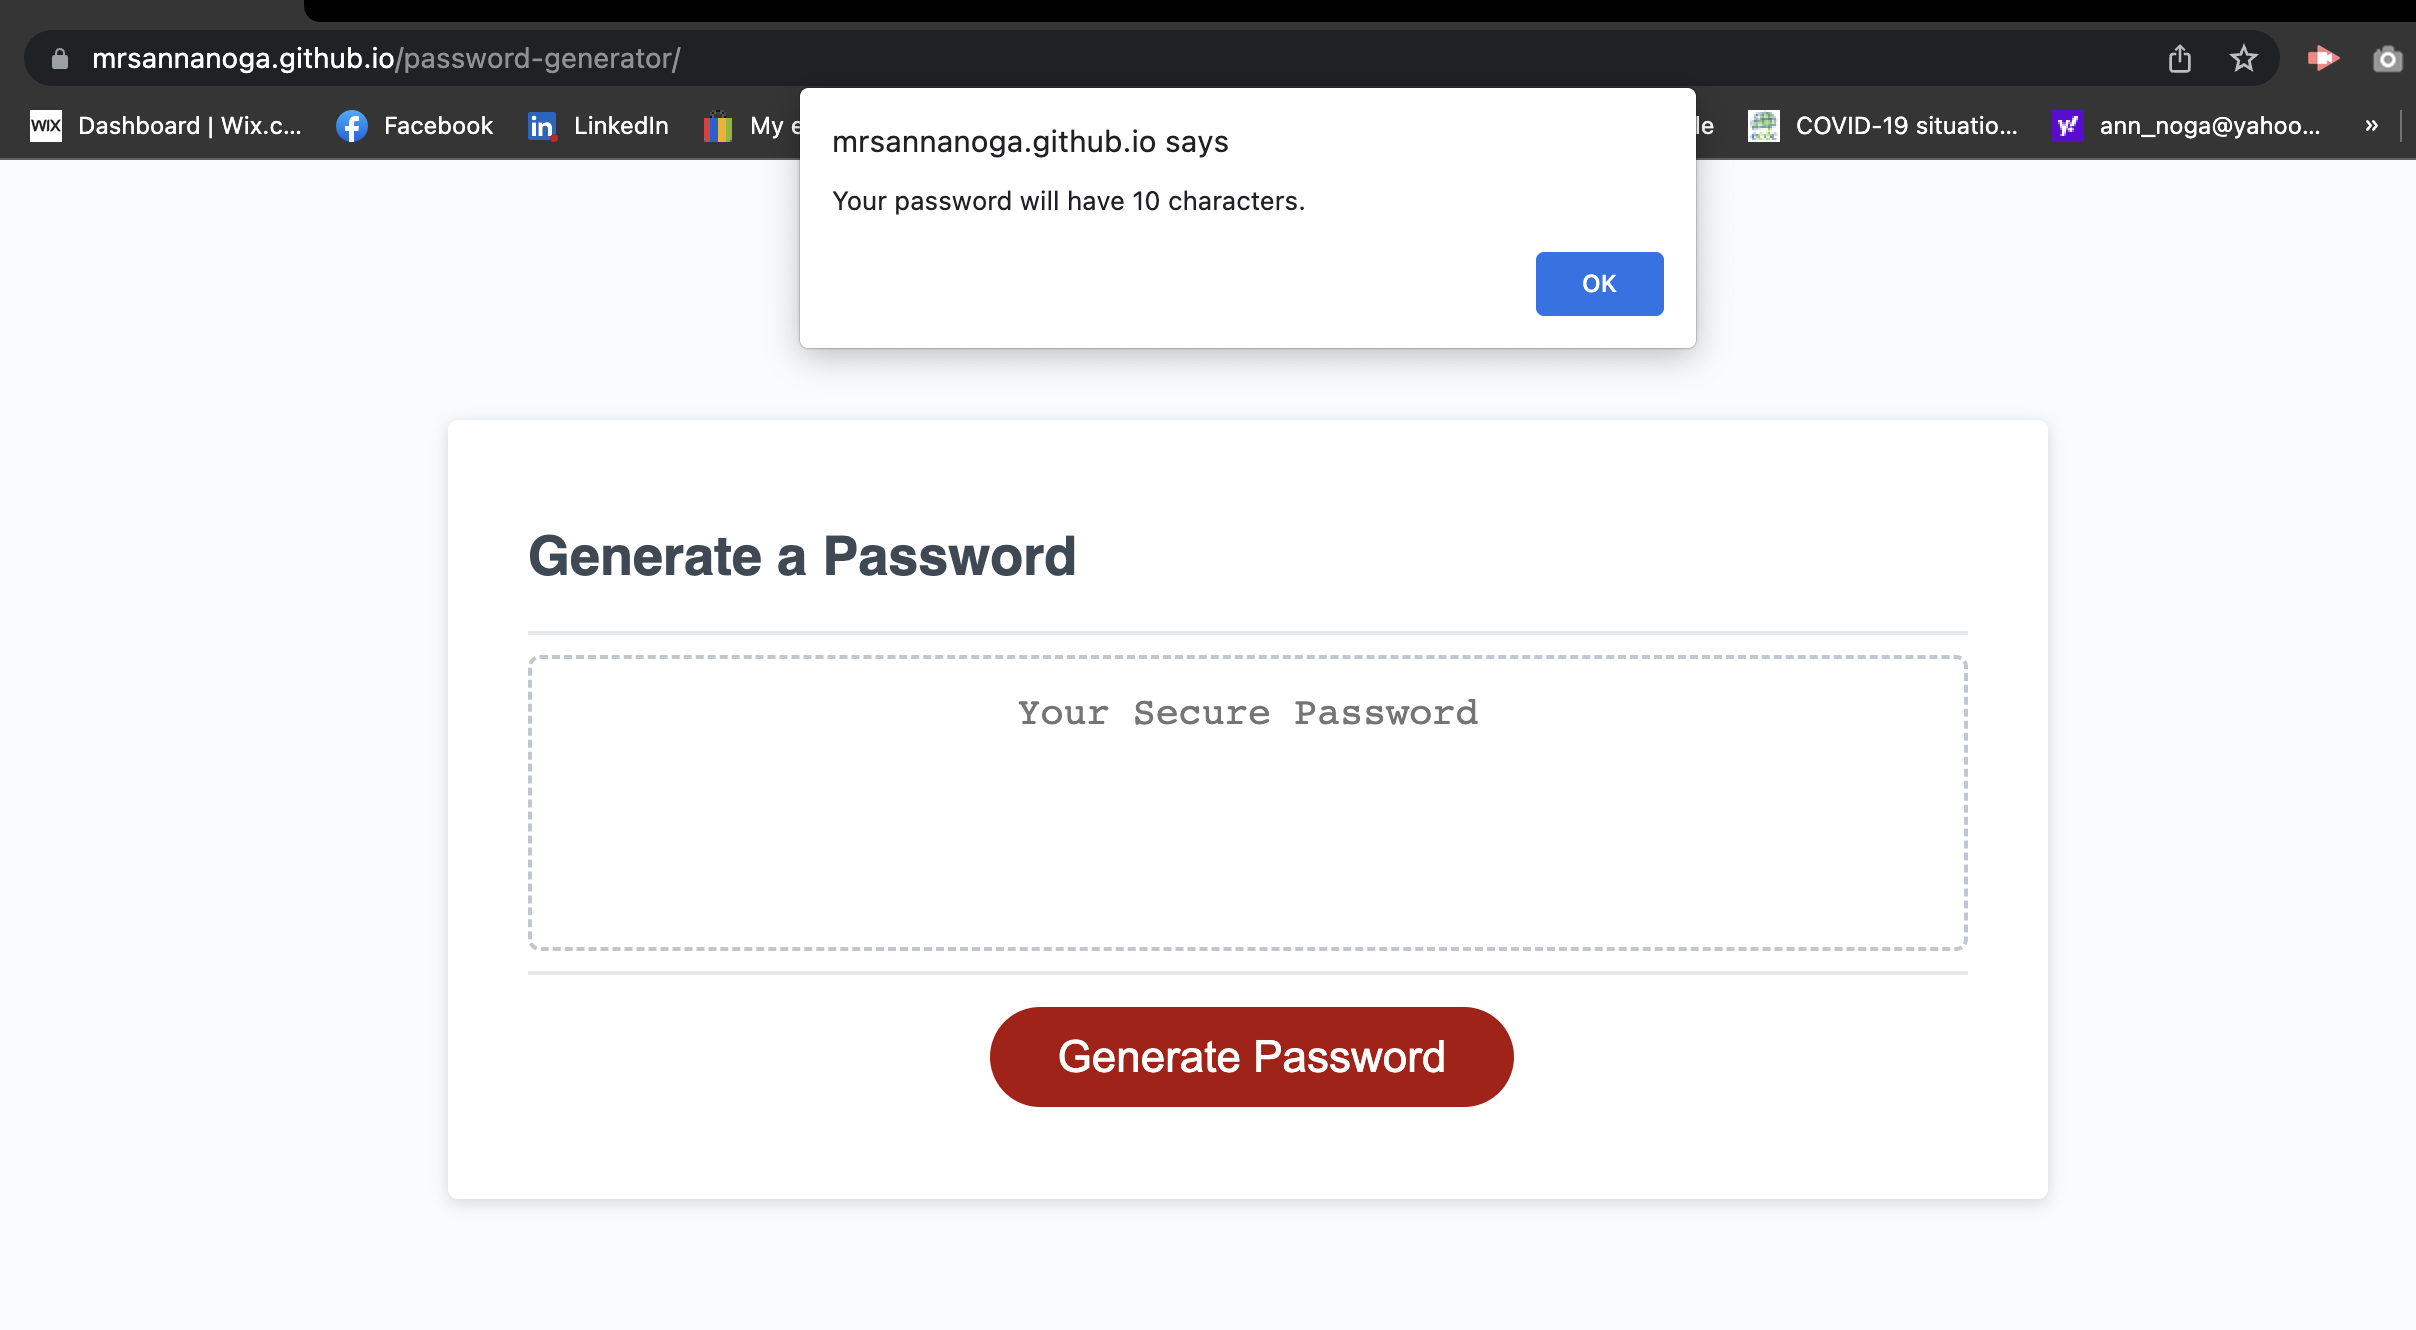This screenshot has width=2416, height=1330.
Task: Click the share icon in the address bar
Action: 2180,58
